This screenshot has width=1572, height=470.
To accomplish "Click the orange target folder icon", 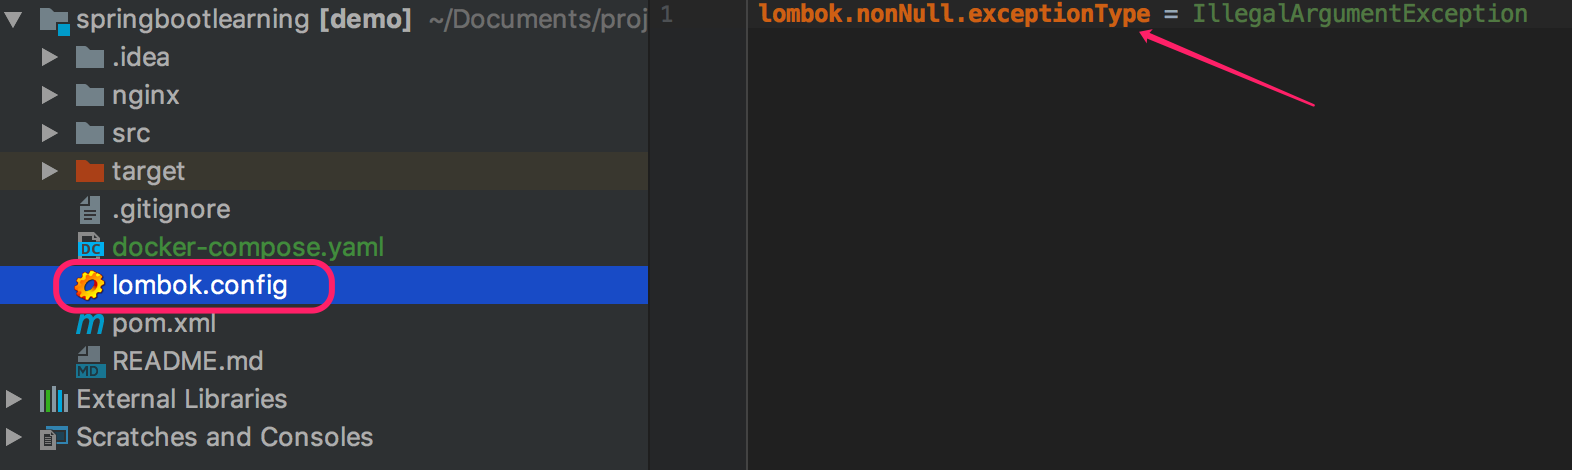I will click(90, 171).
